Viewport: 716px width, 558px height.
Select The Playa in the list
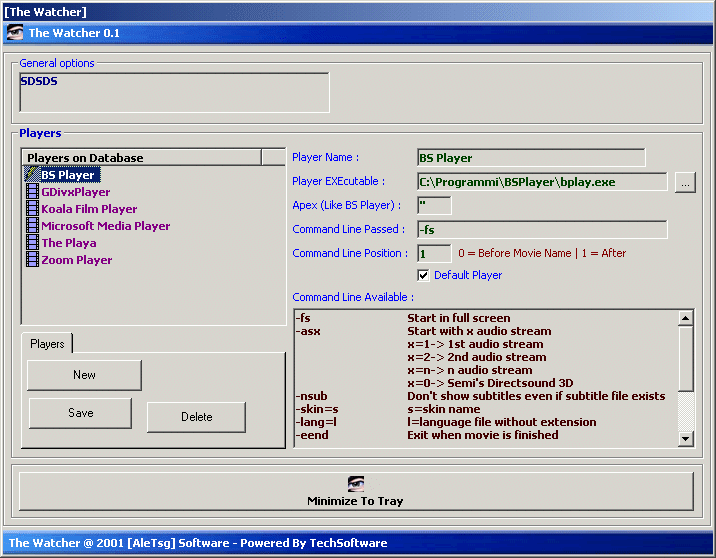[x=69, y=242]
